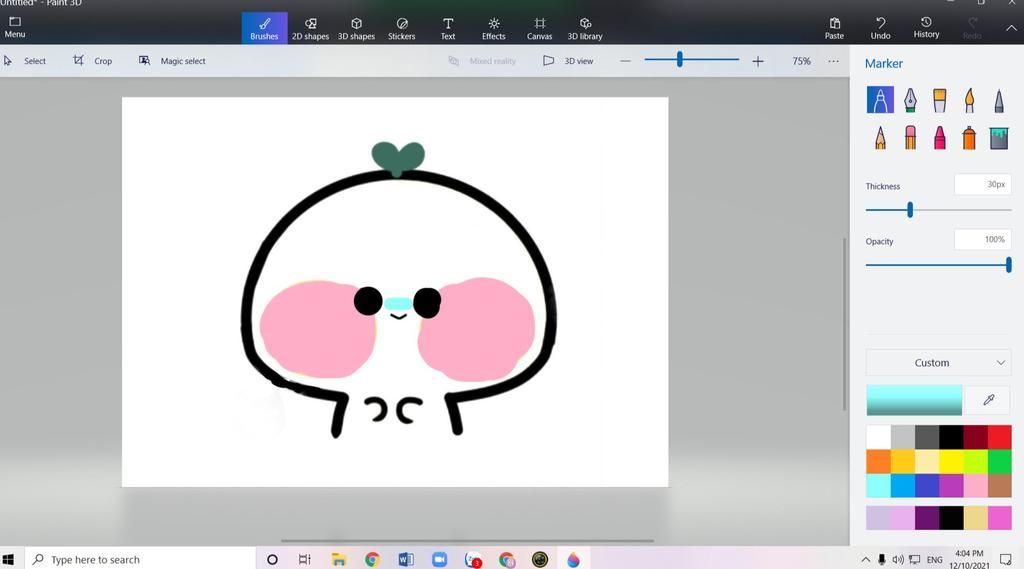The width and height of the screenshot is (1024, 569).
Task: Open File Explorer from the taskbar
Action: point(338,559)
